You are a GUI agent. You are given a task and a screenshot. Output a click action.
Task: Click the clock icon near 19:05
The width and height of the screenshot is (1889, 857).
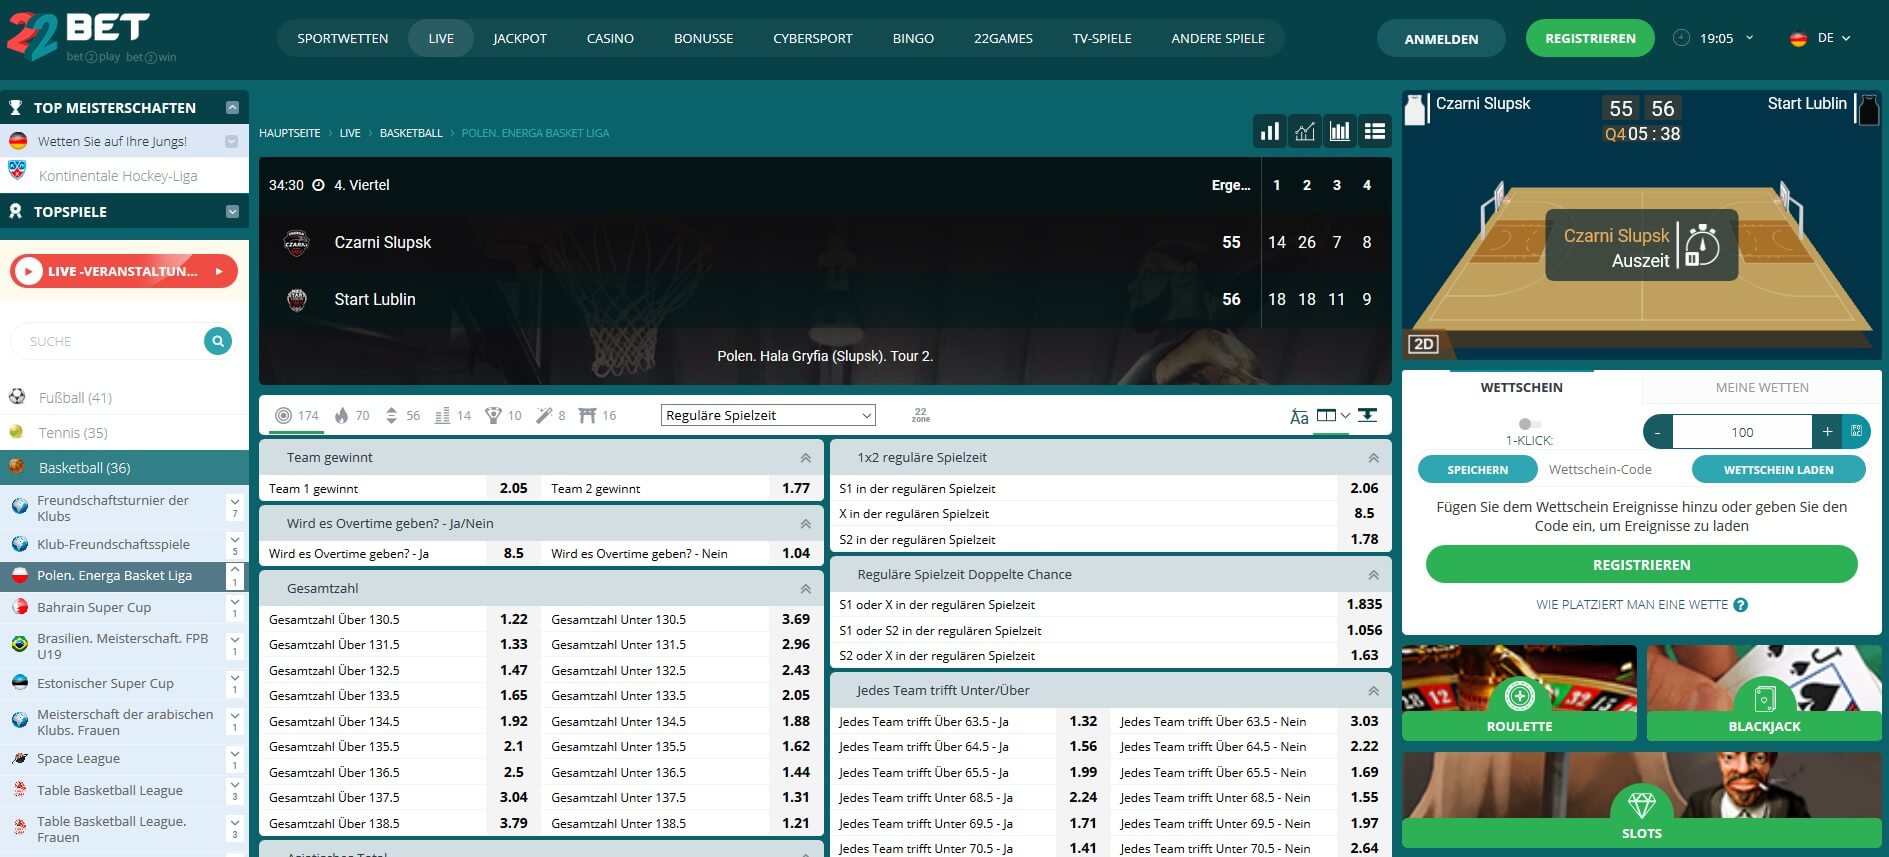[x=1681, y=38]
